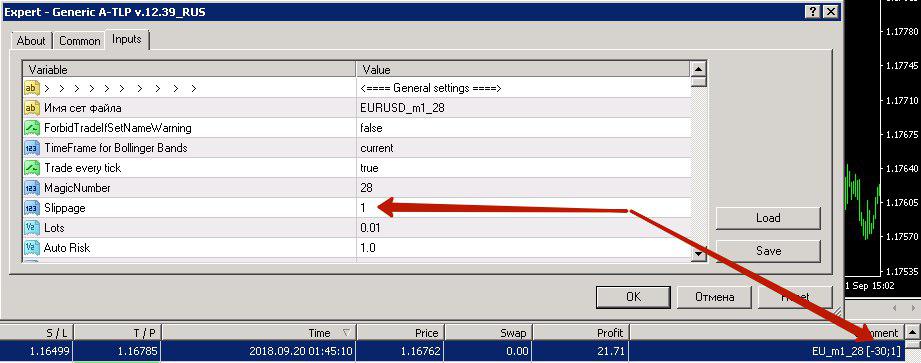
Task: Select the Inputs tab
Action: (x=127, y=39)
